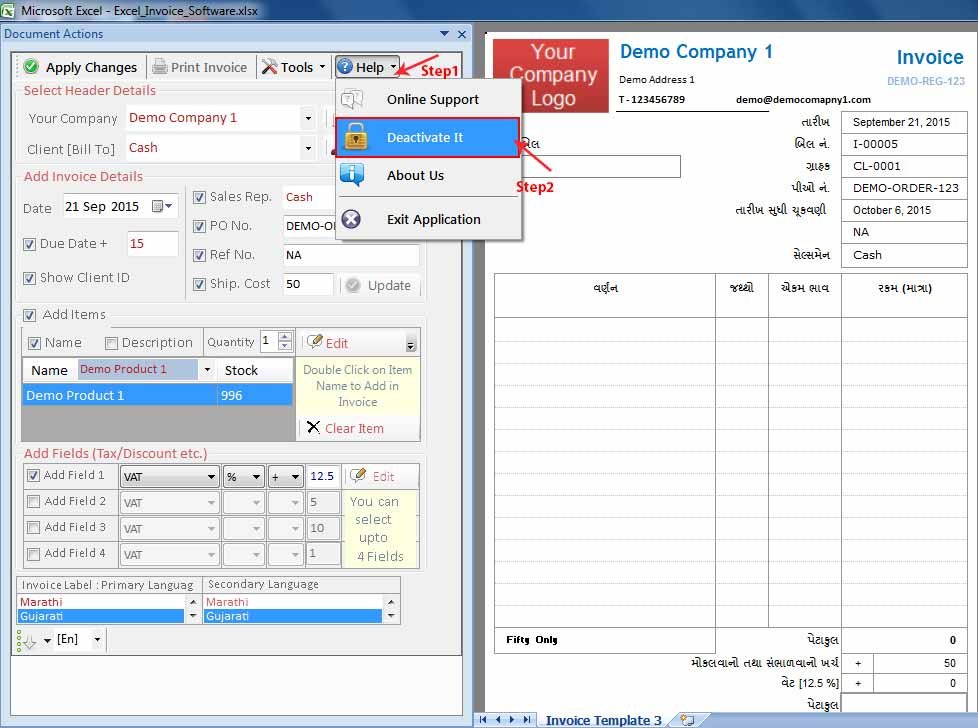Toggle the PO No. checkbox

tap(200, 226)
